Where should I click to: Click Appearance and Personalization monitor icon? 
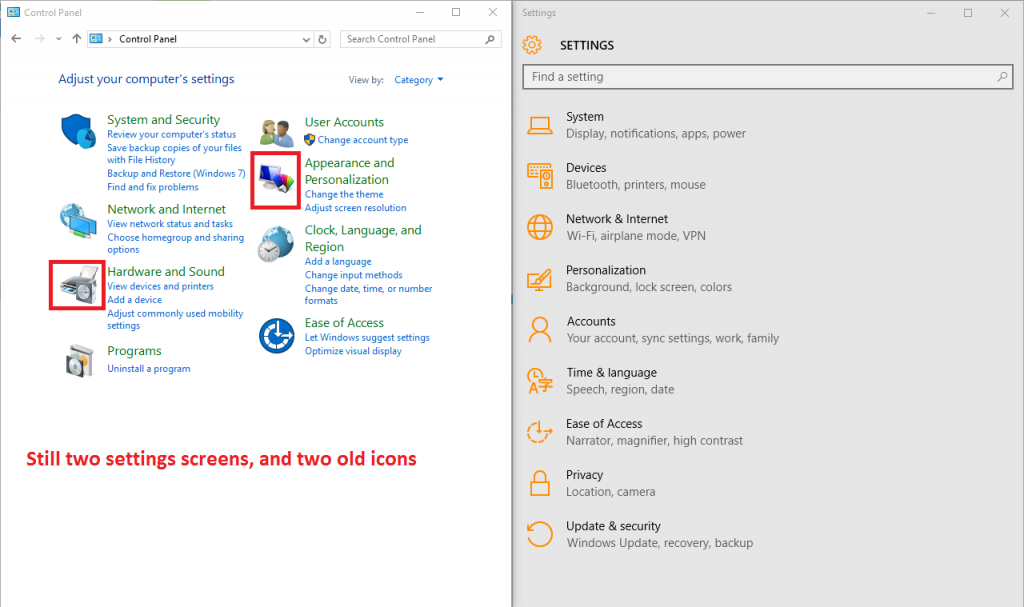276,179
